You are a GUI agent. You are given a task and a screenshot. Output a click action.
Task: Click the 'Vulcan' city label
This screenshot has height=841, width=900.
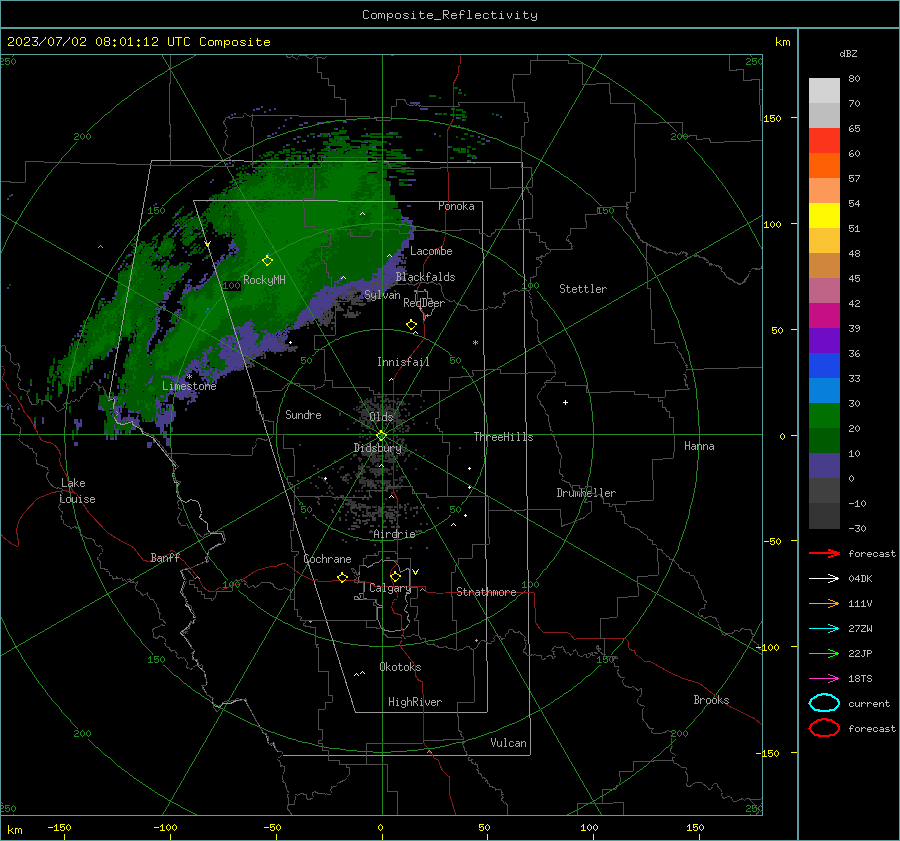point(508,743)
